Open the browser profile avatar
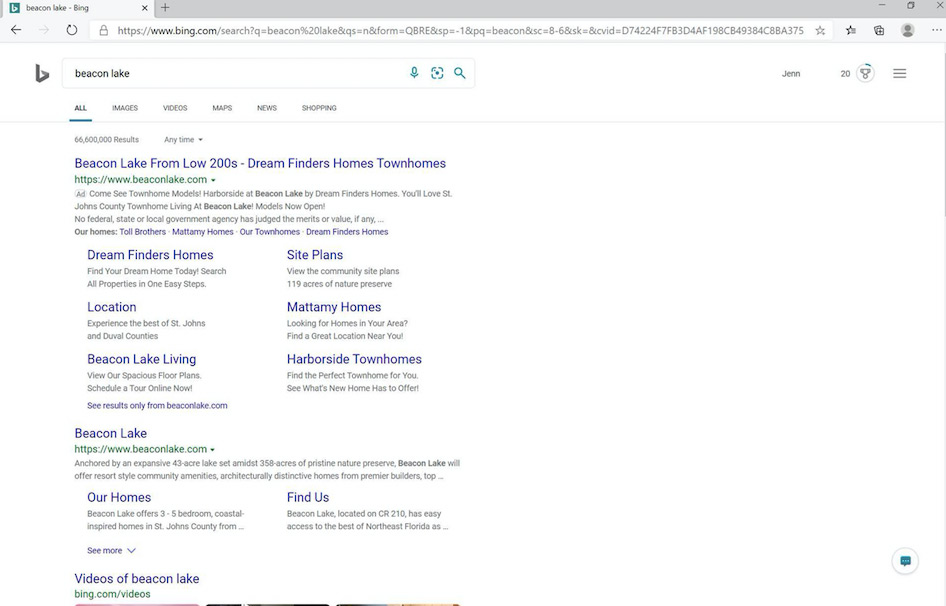Viewport: 946px width, 606px height. pyautogui.click(x=907, y=30)
